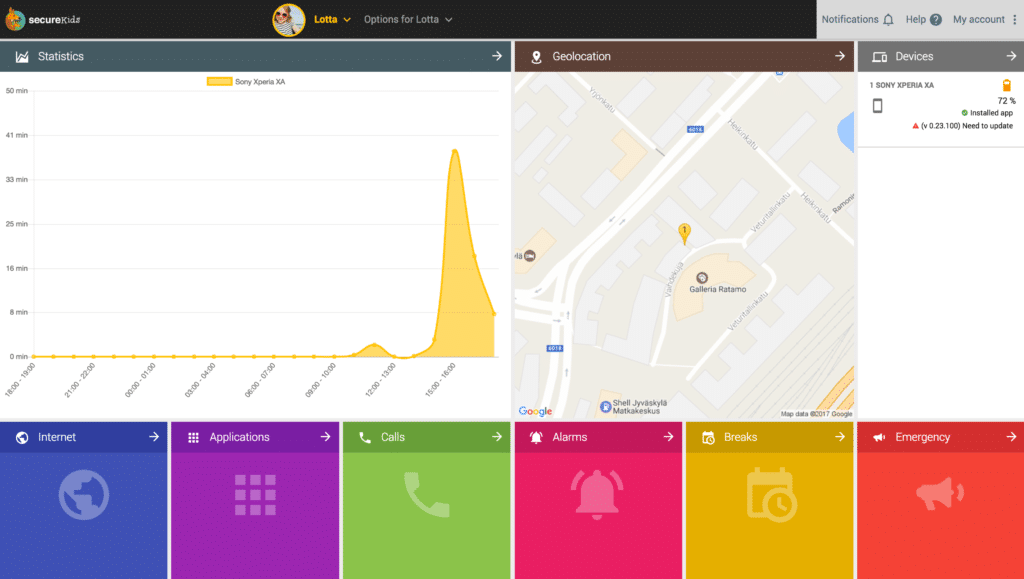Click the Statistics chart icon
This screenshot has height=579, width=1024.
(22, 57)
